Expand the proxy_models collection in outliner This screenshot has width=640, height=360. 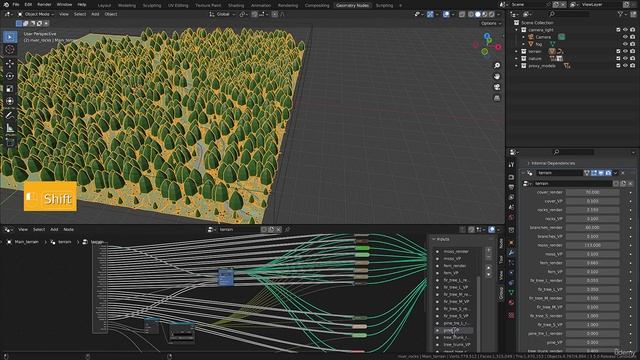pyautogui.click(x=517, y=66)
